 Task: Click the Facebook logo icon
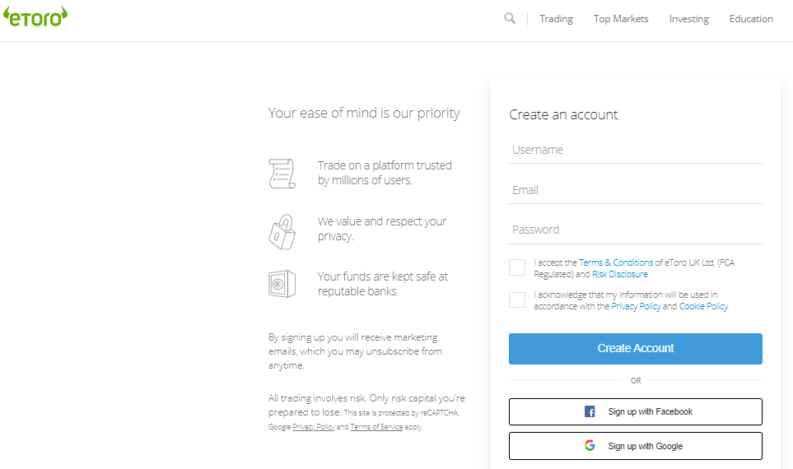pos(590,412)
